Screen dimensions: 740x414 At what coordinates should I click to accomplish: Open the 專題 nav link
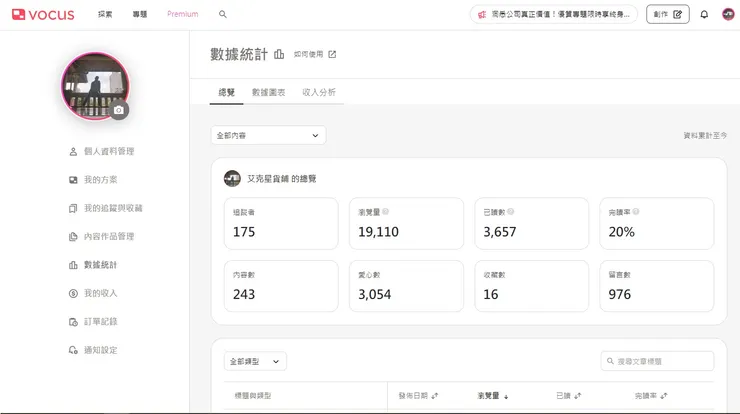point(140,14)
